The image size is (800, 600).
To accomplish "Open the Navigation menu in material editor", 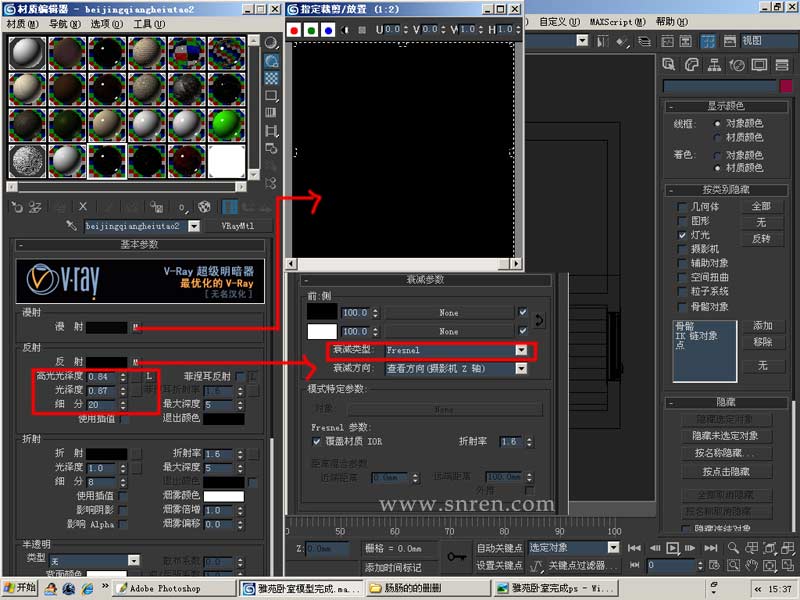I will [65, 24].
